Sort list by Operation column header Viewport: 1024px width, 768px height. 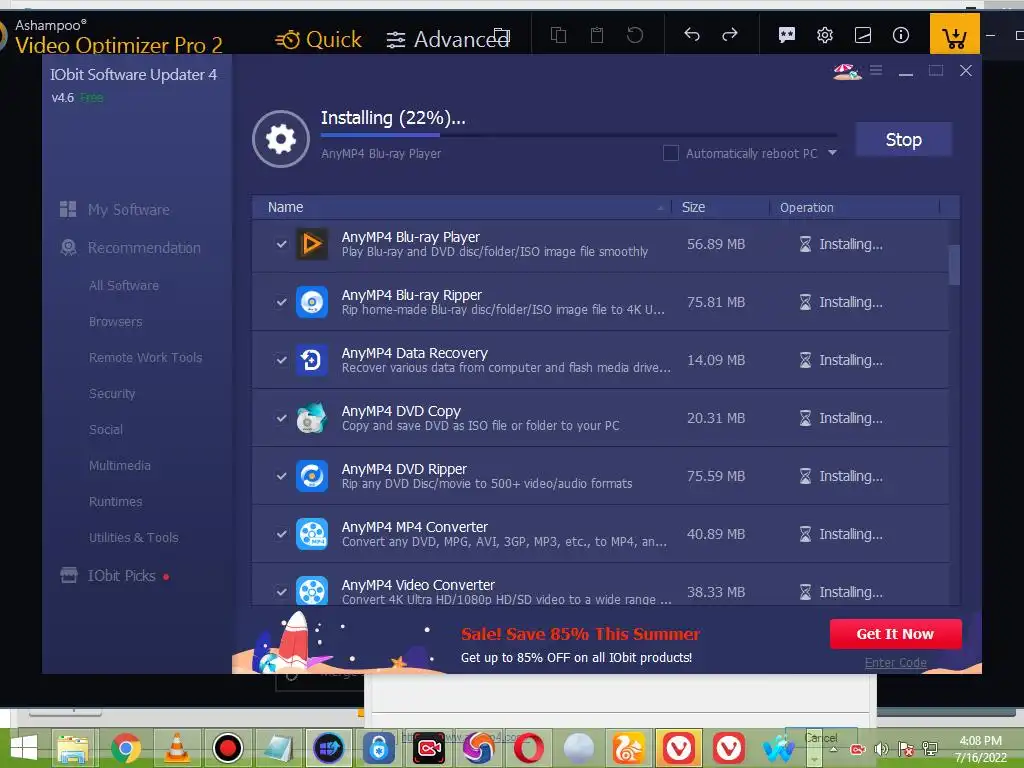(x=854, y=207)
